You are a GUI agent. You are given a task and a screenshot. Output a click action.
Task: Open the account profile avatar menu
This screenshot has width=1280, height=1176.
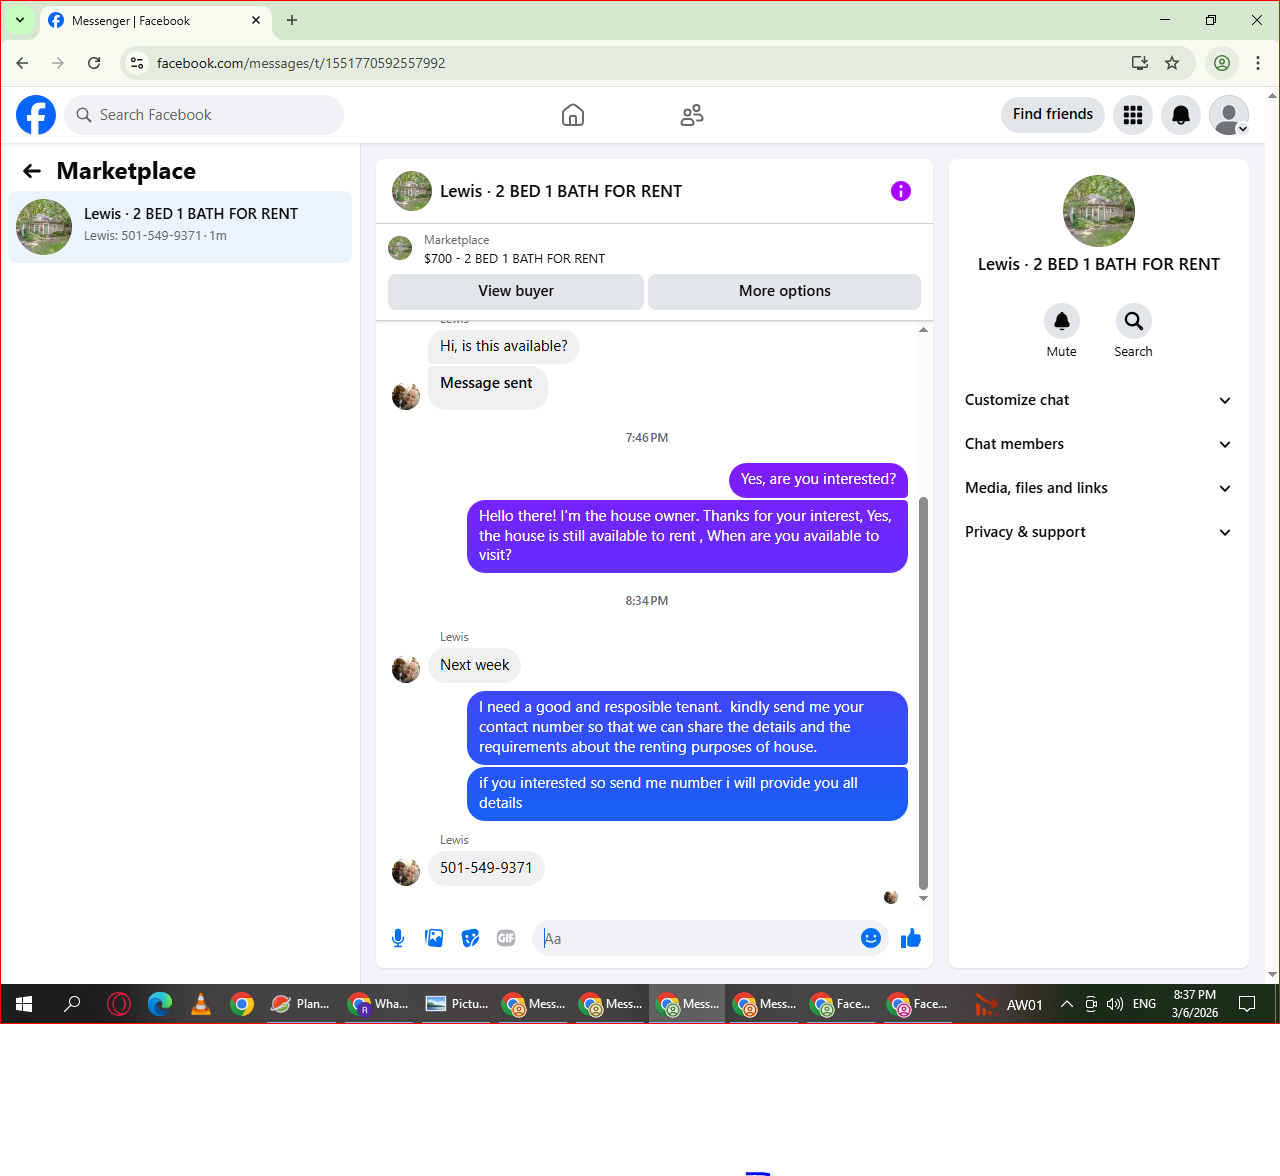(1229, 115)
